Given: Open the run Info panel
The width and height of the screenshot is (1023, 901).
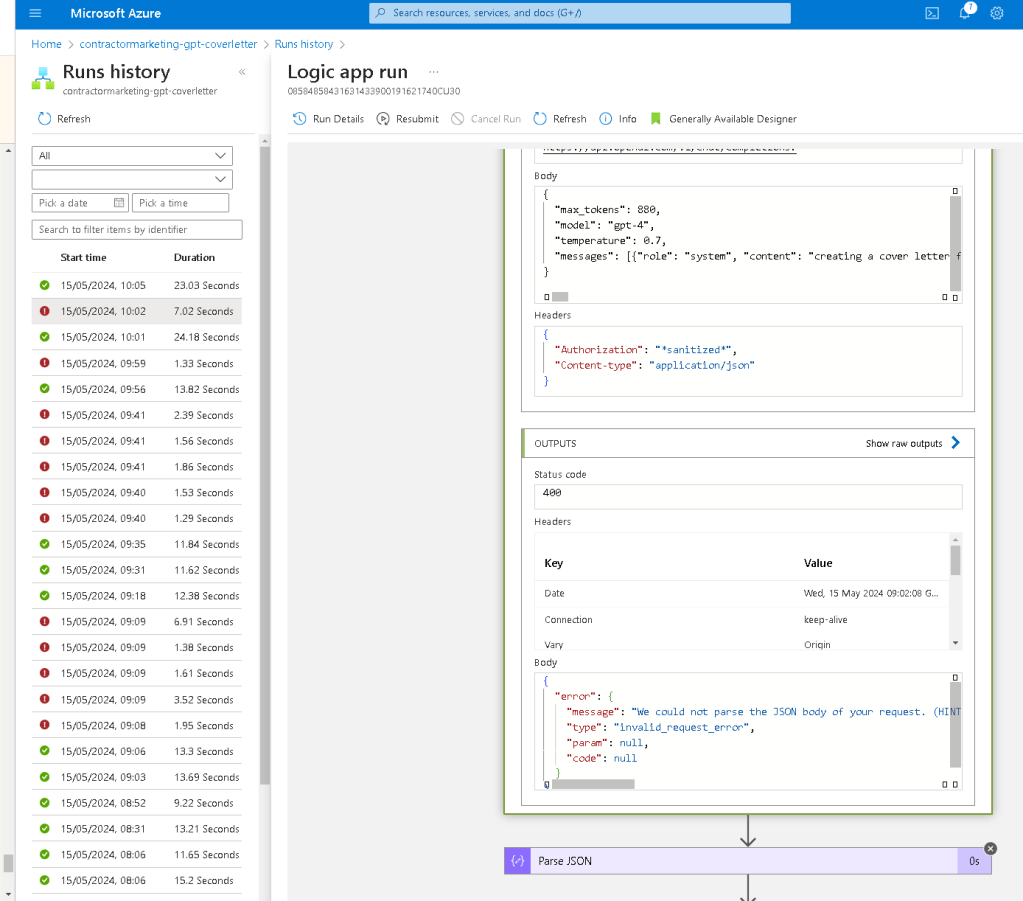Looking at the screenshot, I should tap(618, 119).
